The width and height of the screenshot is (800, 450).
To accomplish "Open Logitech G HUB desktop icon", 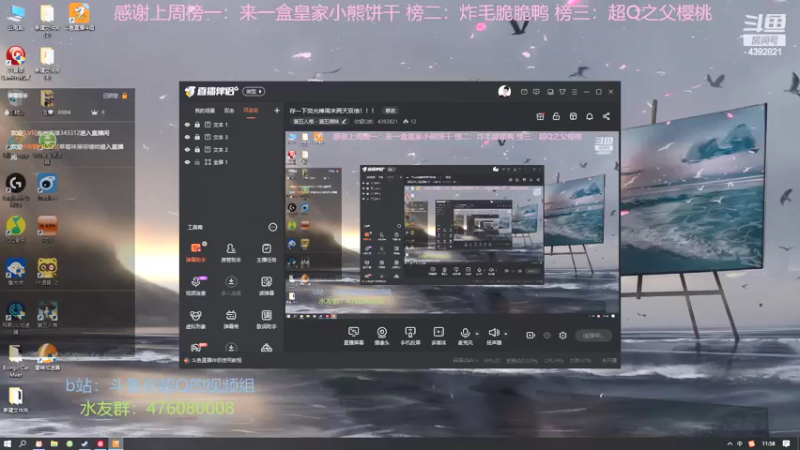I will pos(16,190).
